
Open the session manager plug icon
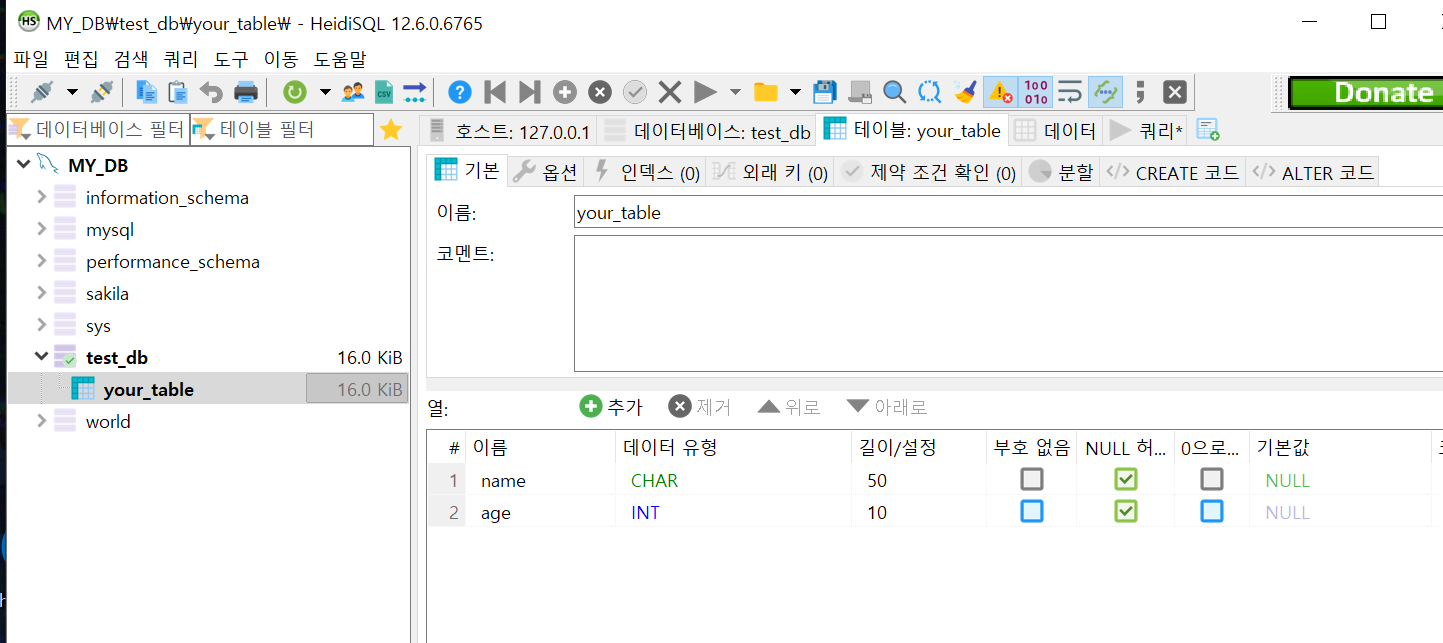click(41, 93)
